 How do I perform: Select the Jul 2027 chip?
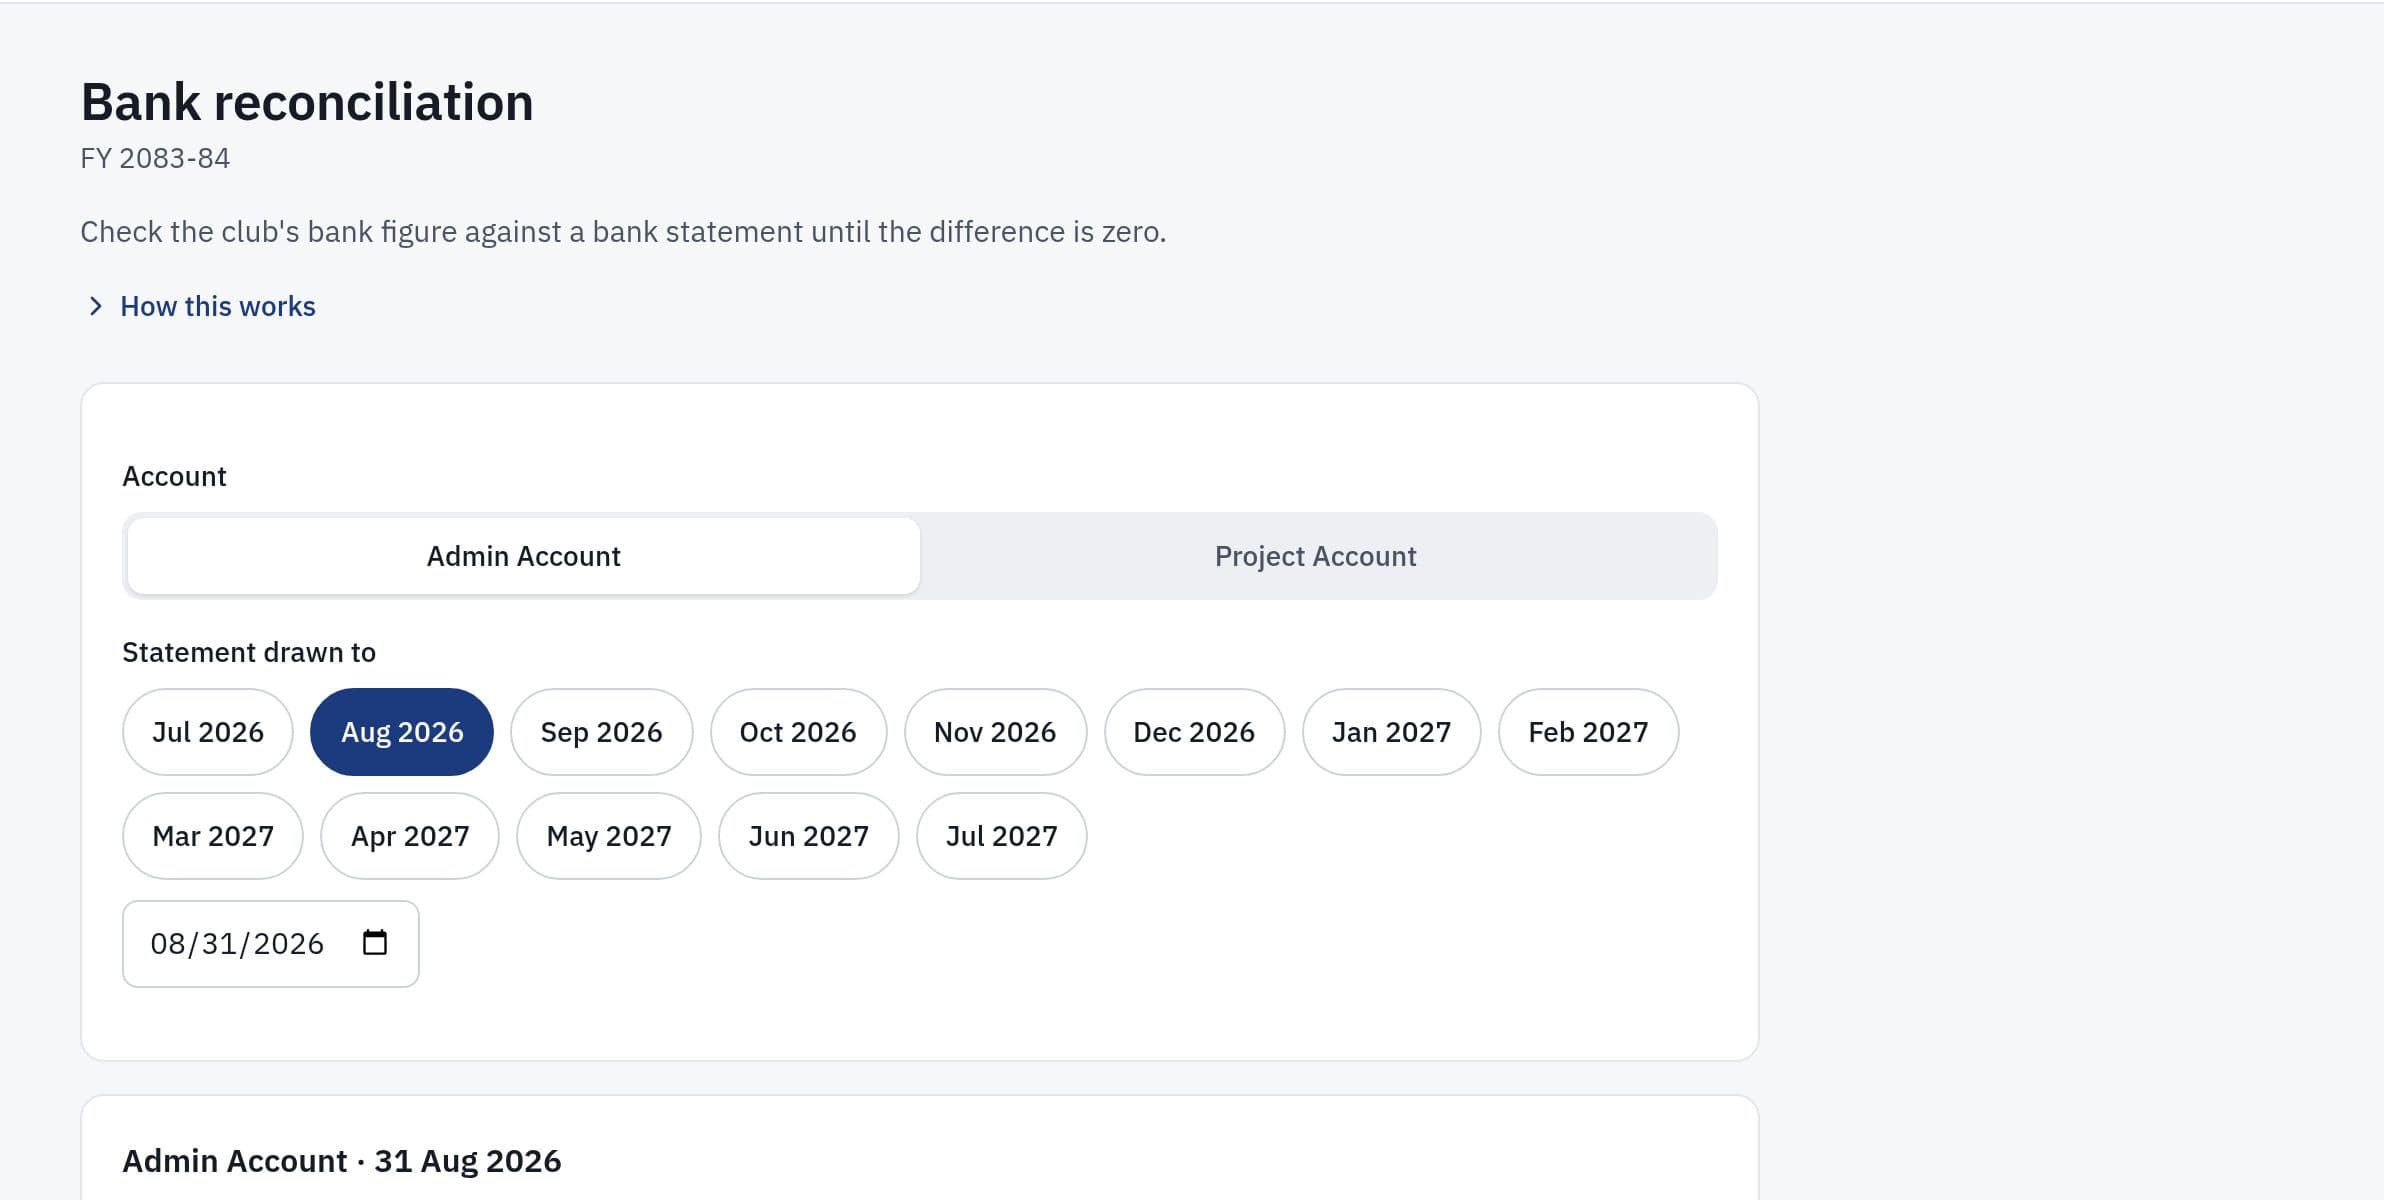1002,836
